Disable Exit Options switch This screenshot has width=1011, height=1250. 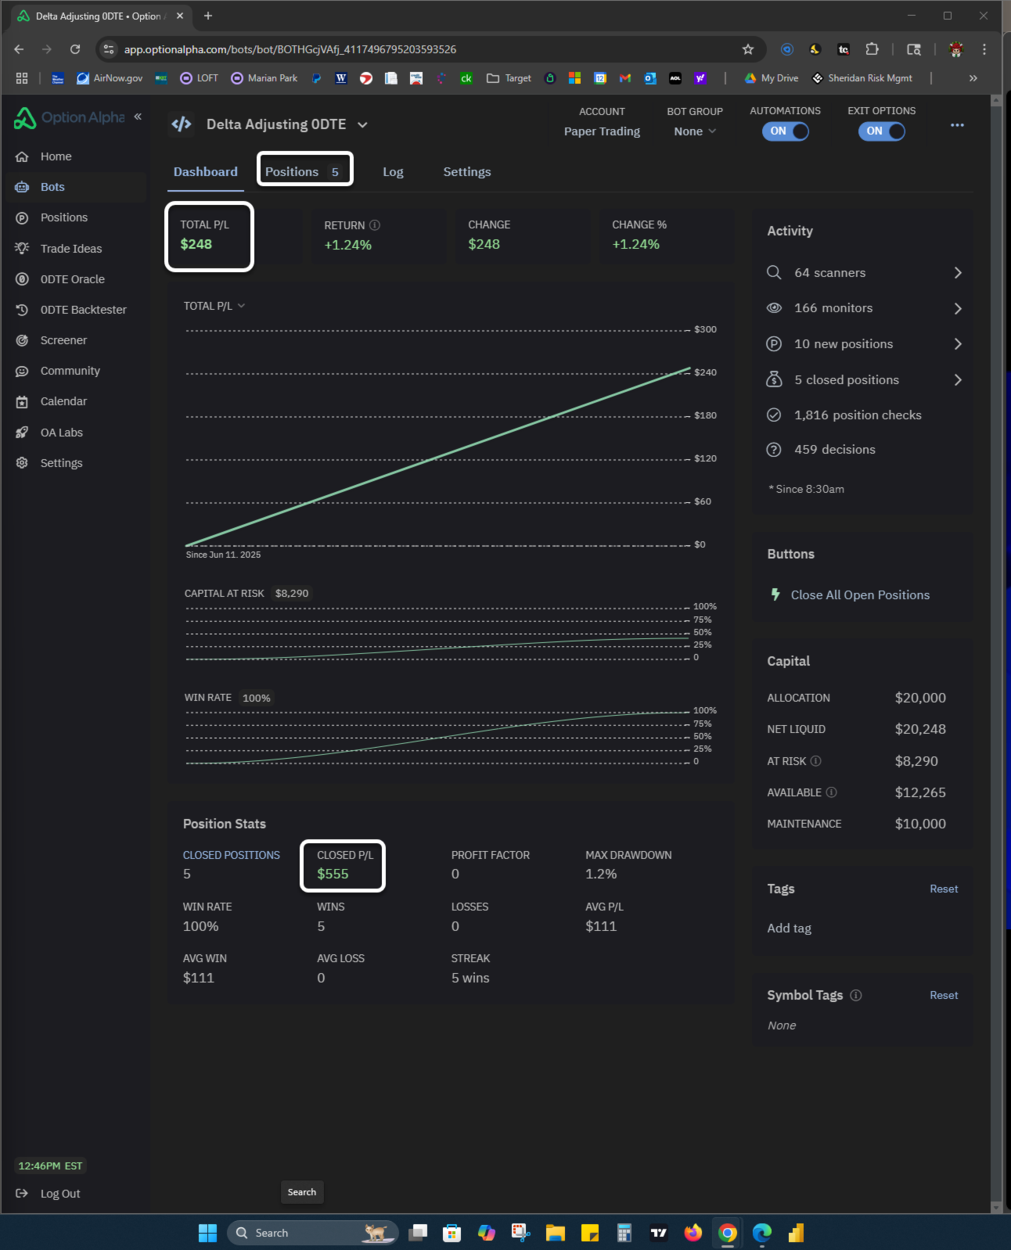[x=881, y=131]
